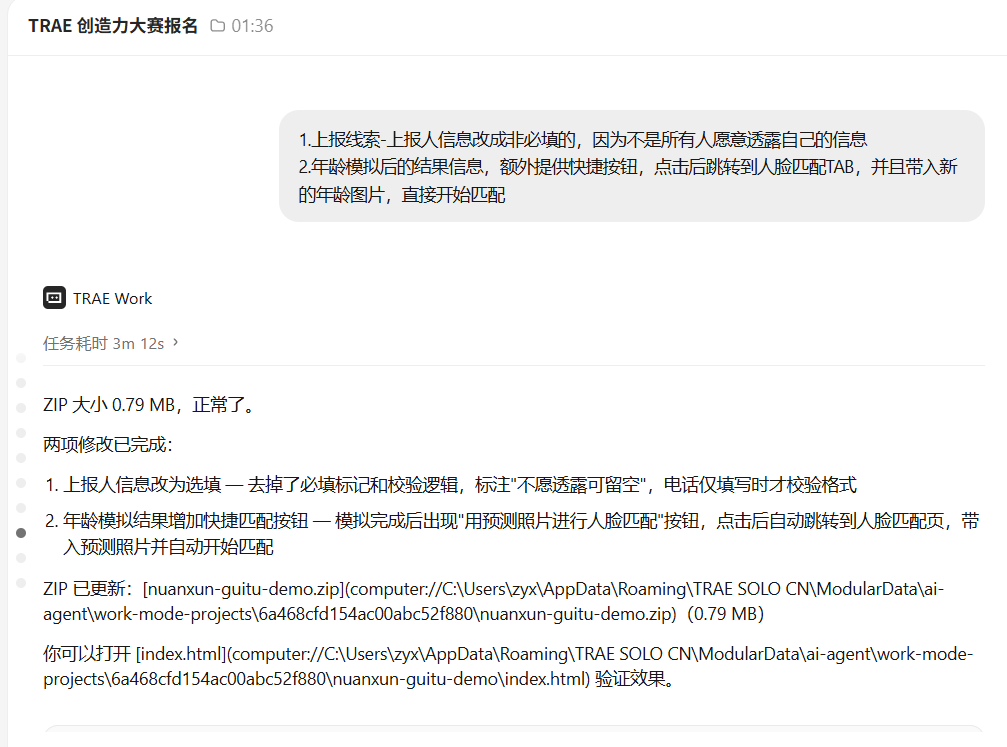The image size is (1007, 747).
Task: Open the index.html file link
Action: click(508, 666)
